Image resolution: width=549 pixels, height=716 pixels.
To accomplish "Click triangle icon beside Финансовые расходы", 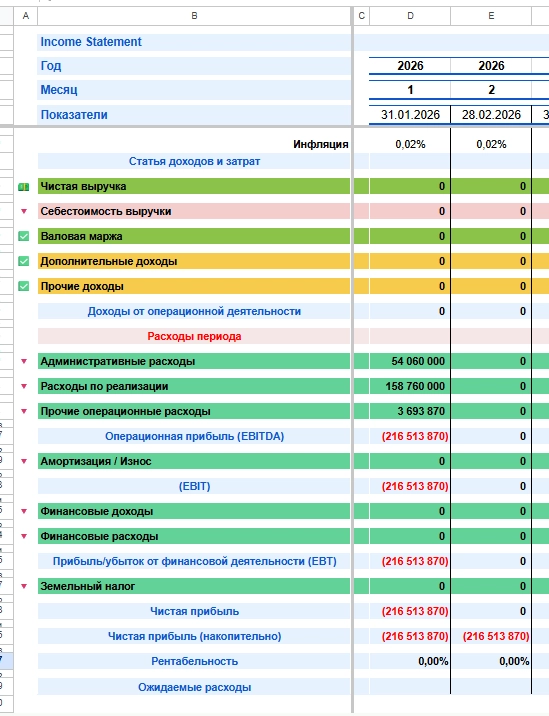I will 24,536.
